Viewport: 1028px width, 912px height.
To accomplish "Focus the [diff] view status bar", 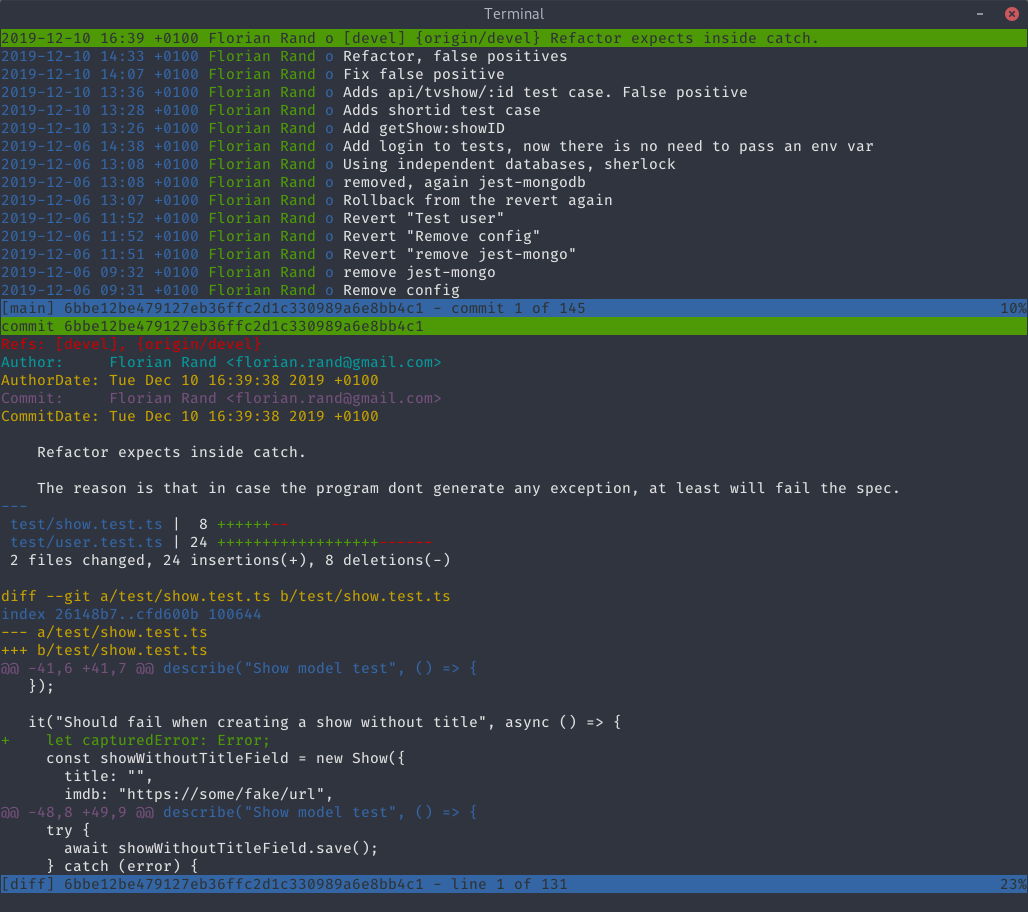I will click(x=513, y=884).
